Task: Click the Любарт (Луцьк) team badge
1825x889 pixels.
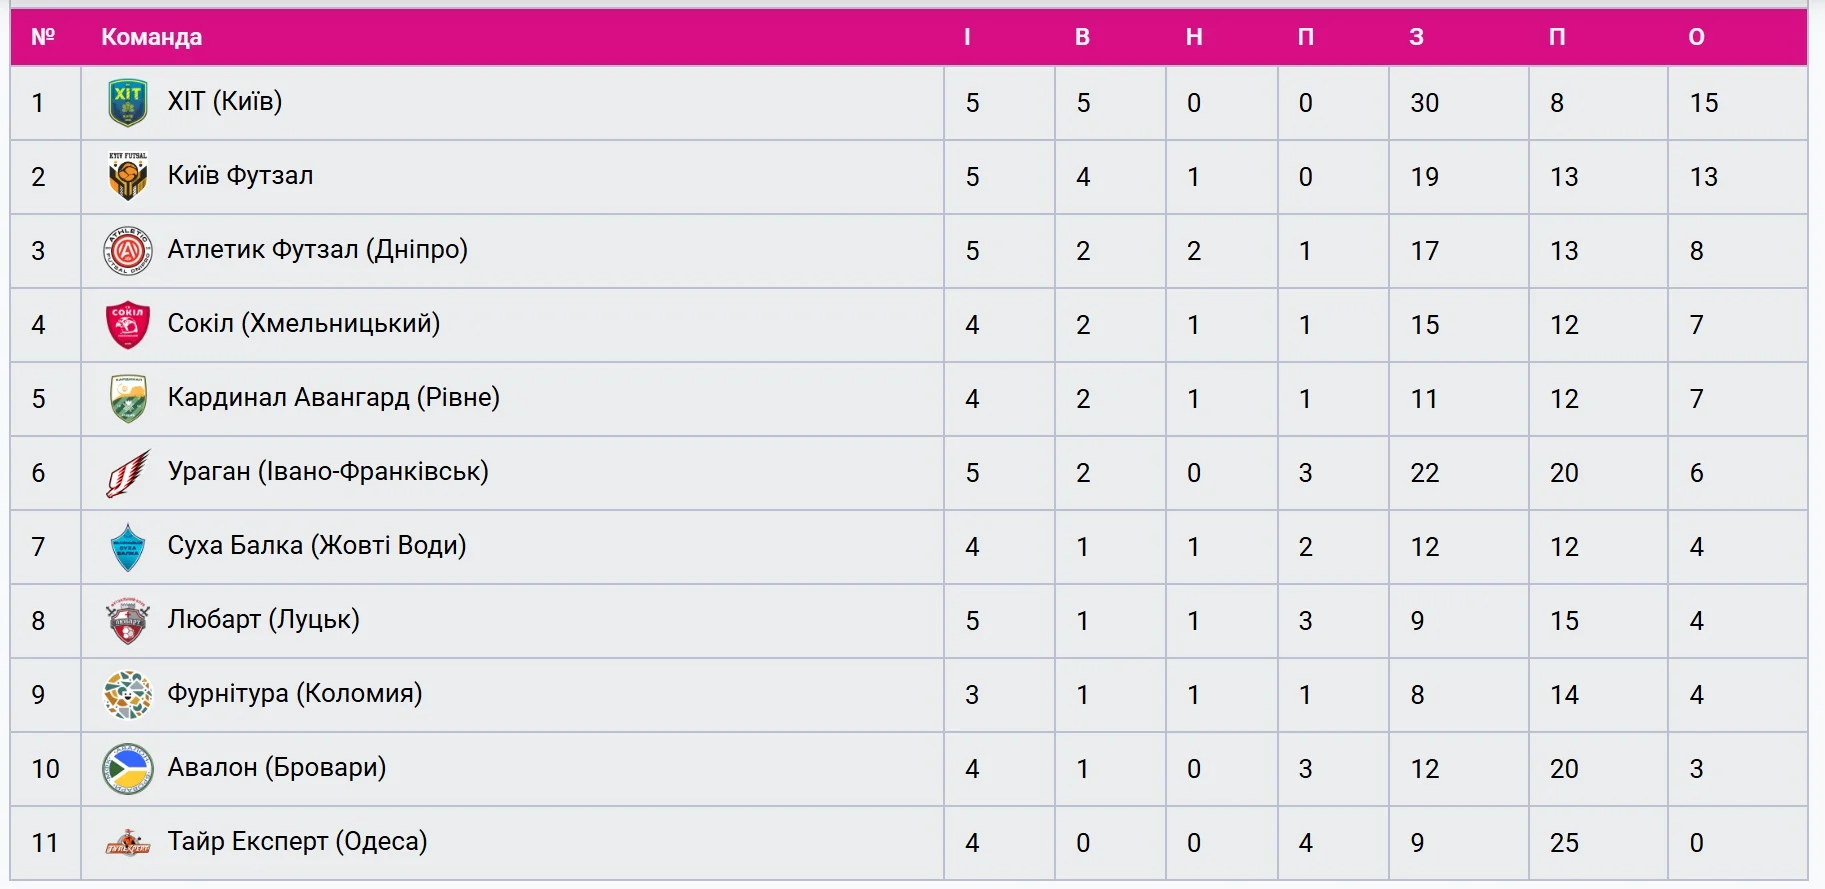Action: coord(128,621)
